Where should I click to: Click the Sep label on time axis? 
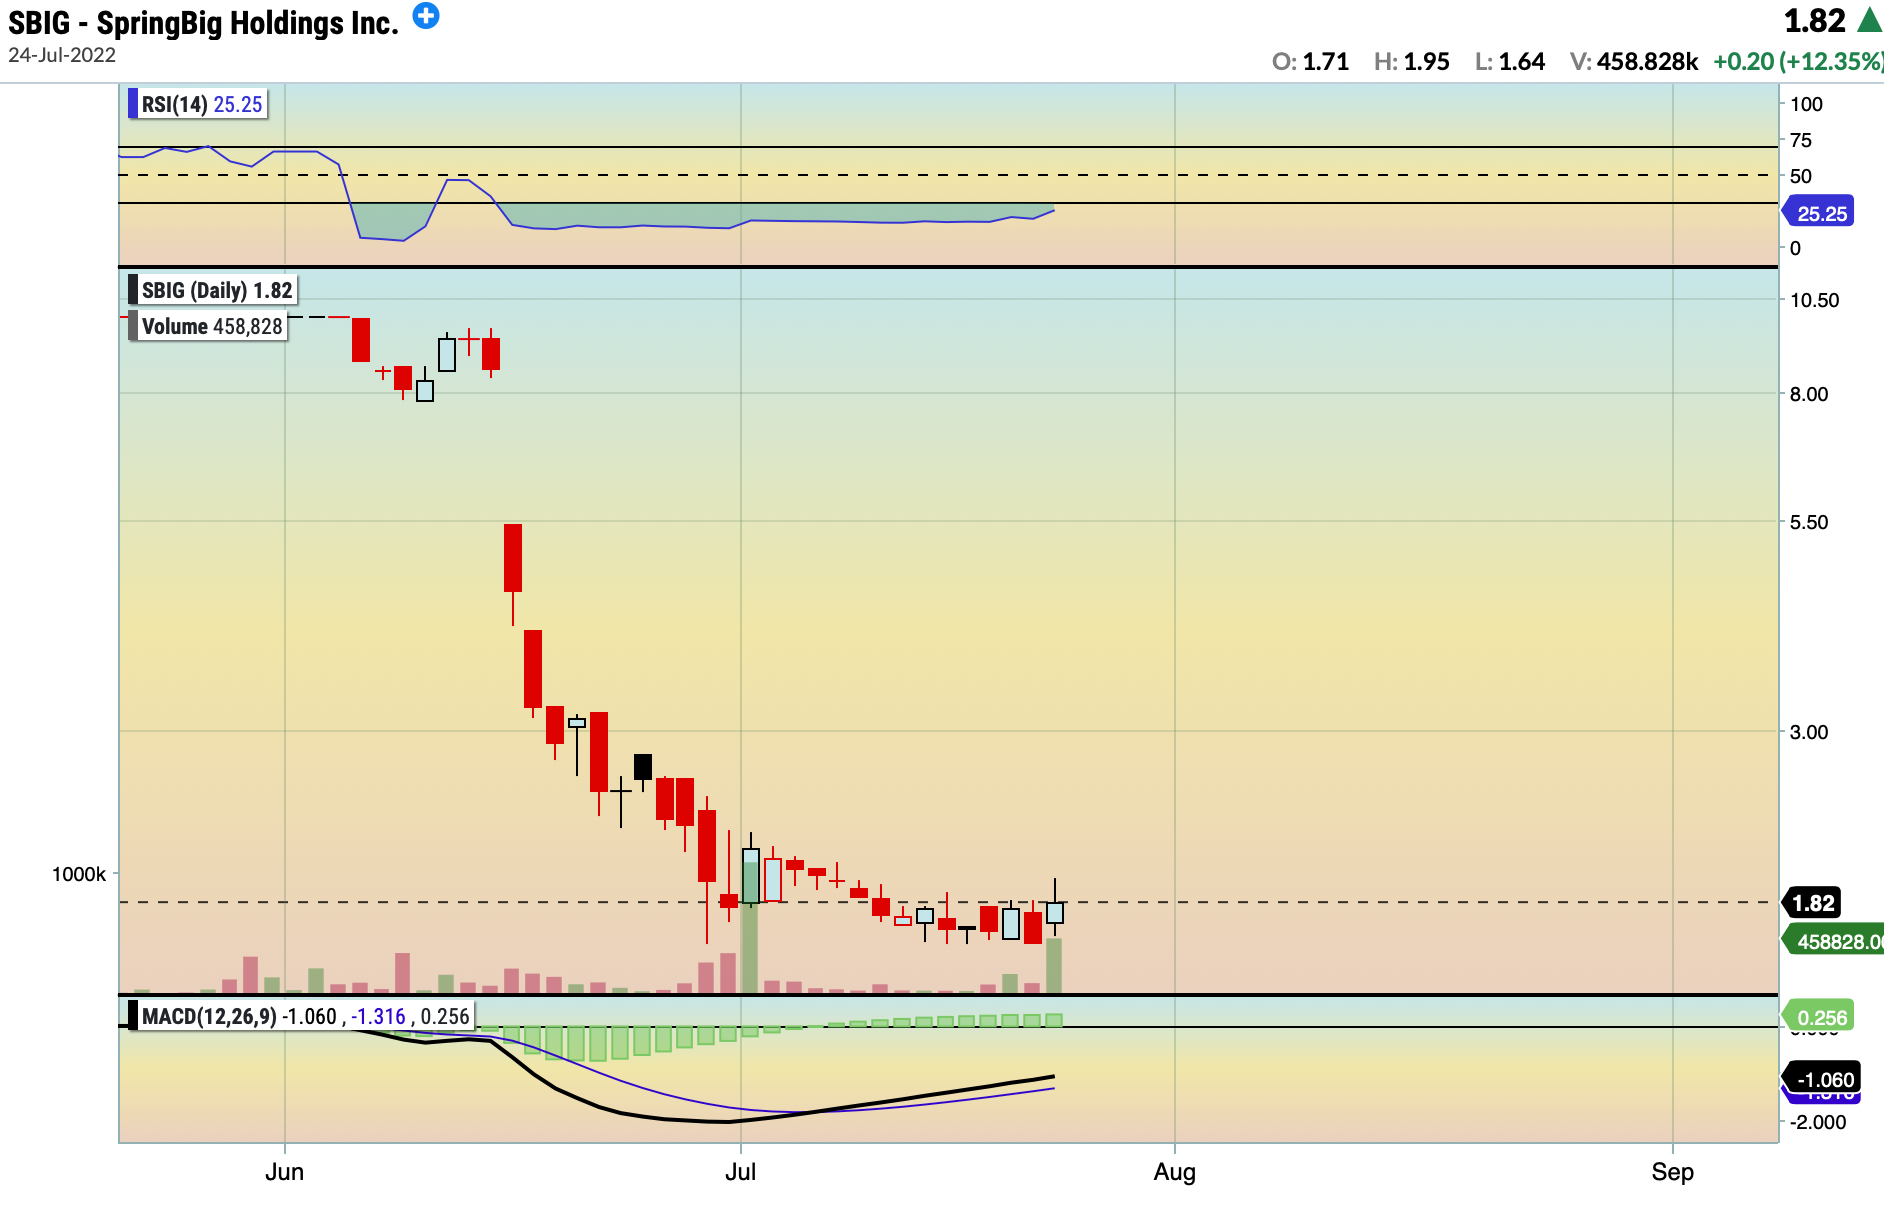[1672, 1172]
